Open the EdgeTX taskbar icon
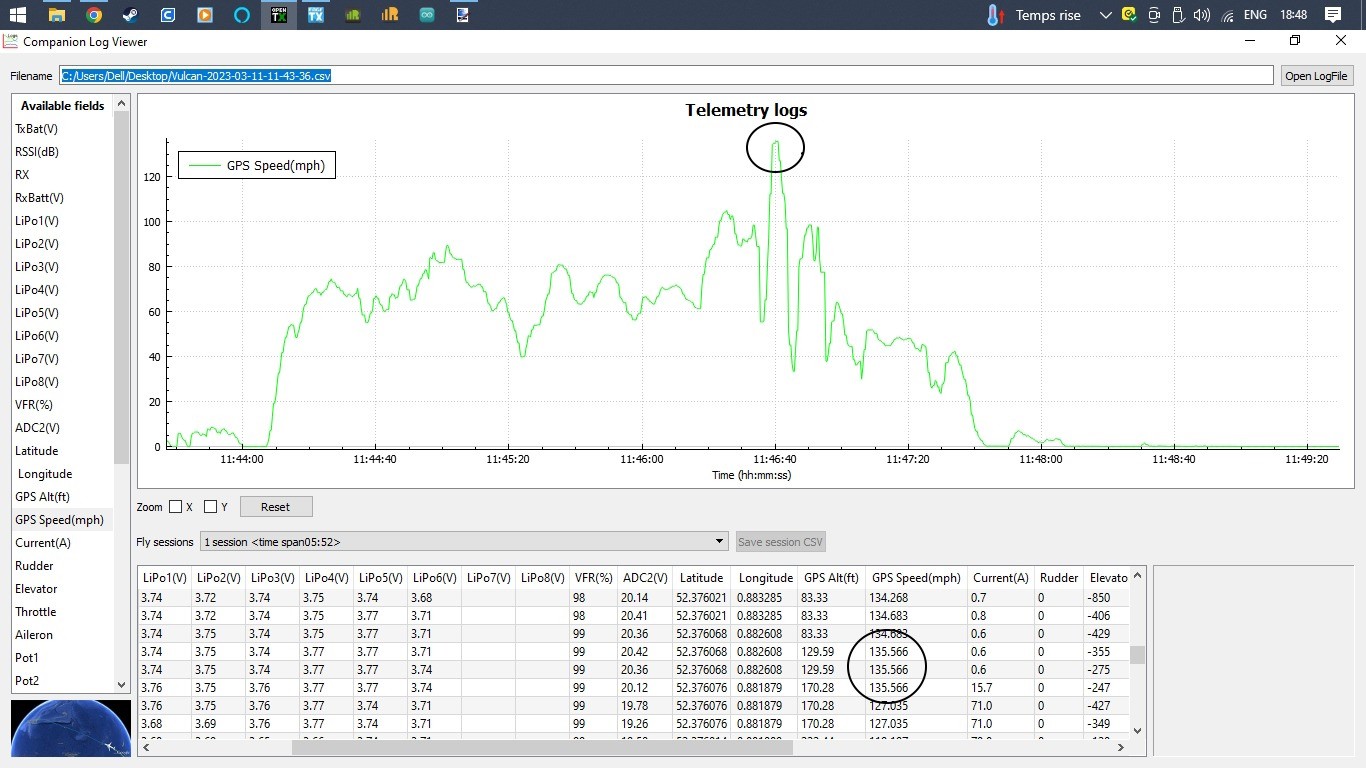This screenshot has width=1366, height=768. (316, 14)
